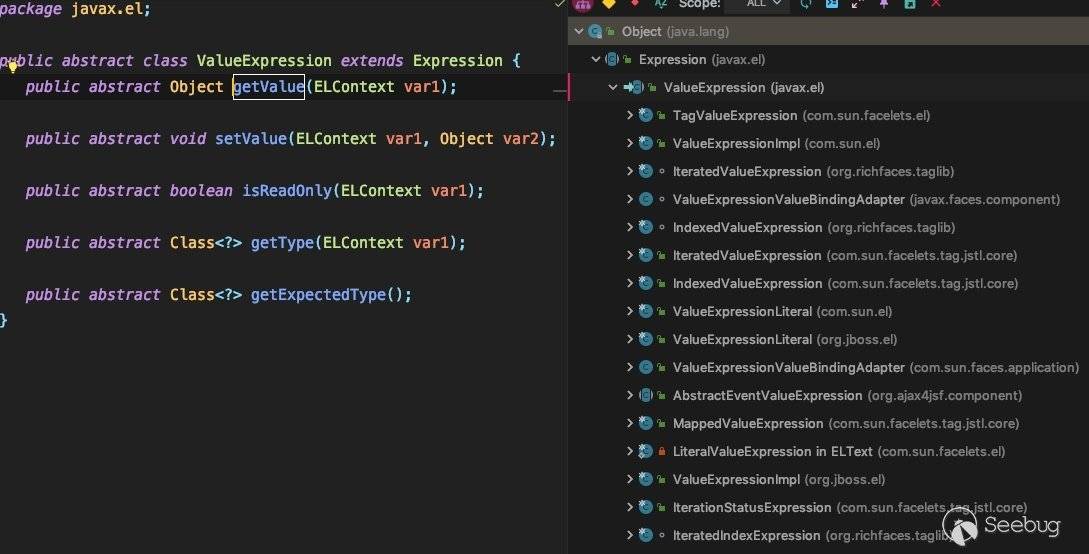Screen dimensions: 1089x554
Task: Select TagValueExpression (com.sun.facelets.el) row
Action: pos(829,115)
